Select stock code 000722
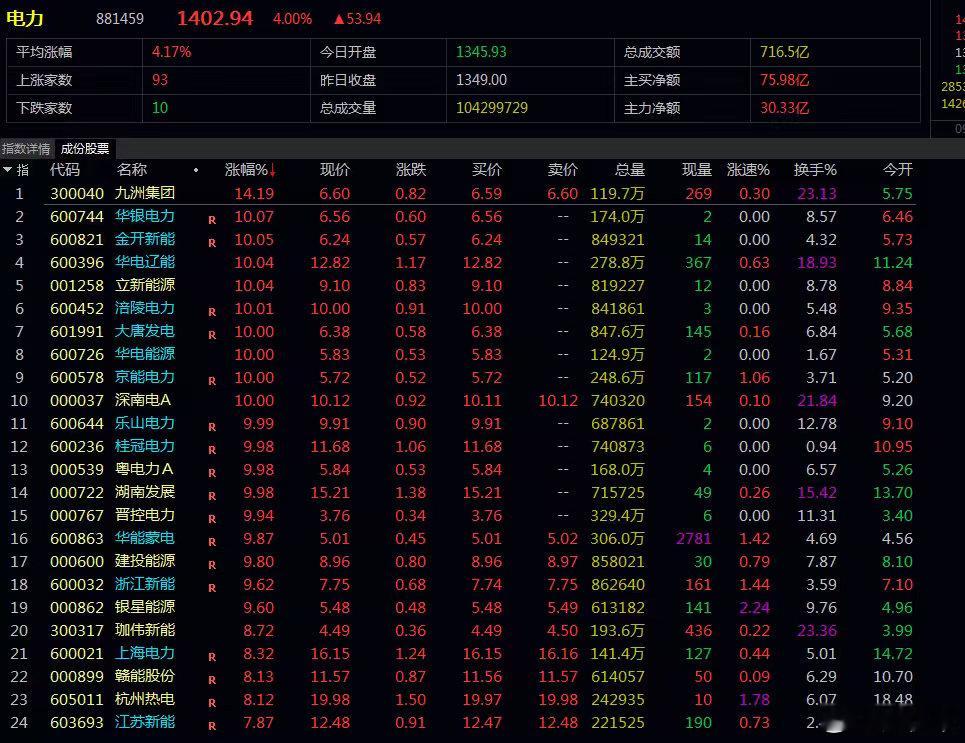 click(x=77, y=492)
